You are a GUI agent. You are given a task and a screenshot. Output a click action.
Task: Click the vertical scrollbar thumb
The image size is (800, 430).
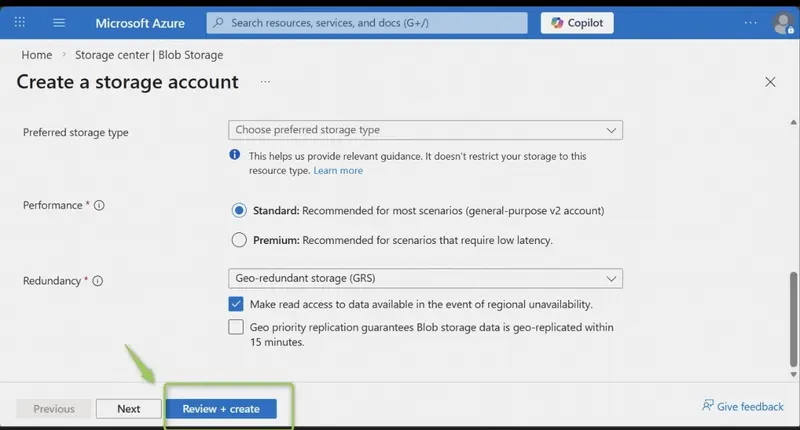pos(793,319)
